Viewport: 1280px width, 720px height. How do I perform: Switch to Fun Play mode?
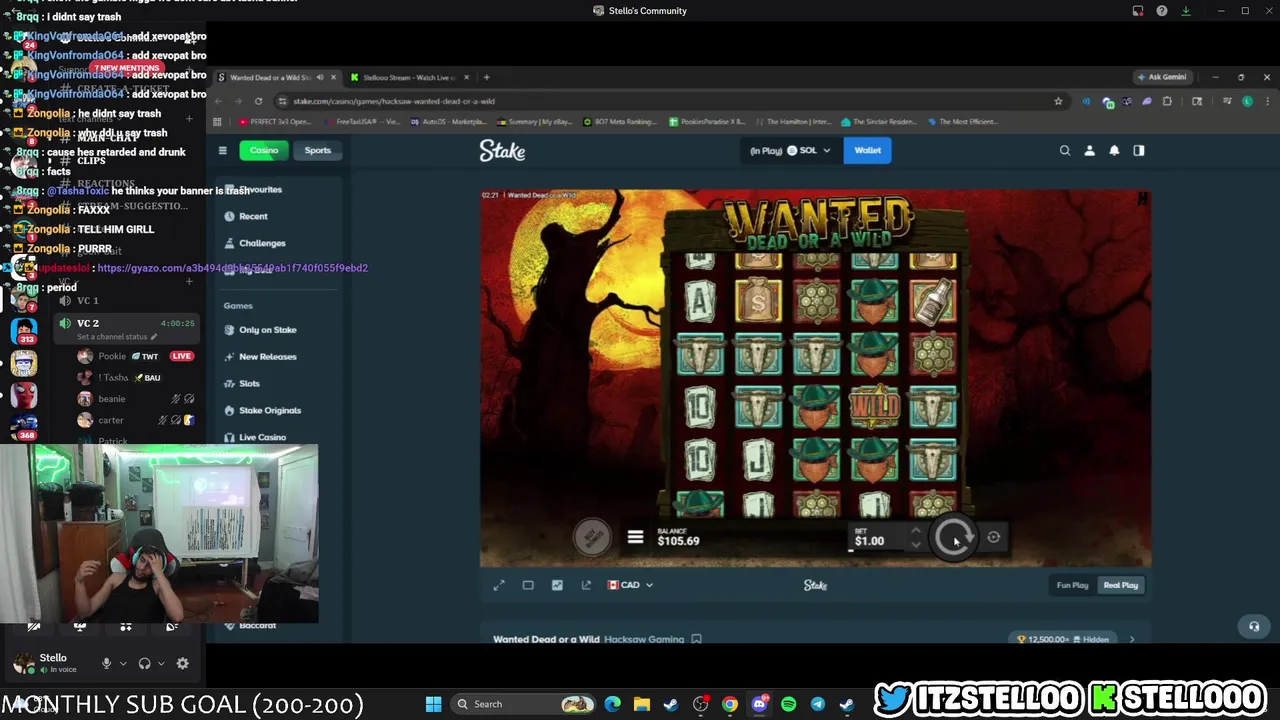tap(1072, 585)
